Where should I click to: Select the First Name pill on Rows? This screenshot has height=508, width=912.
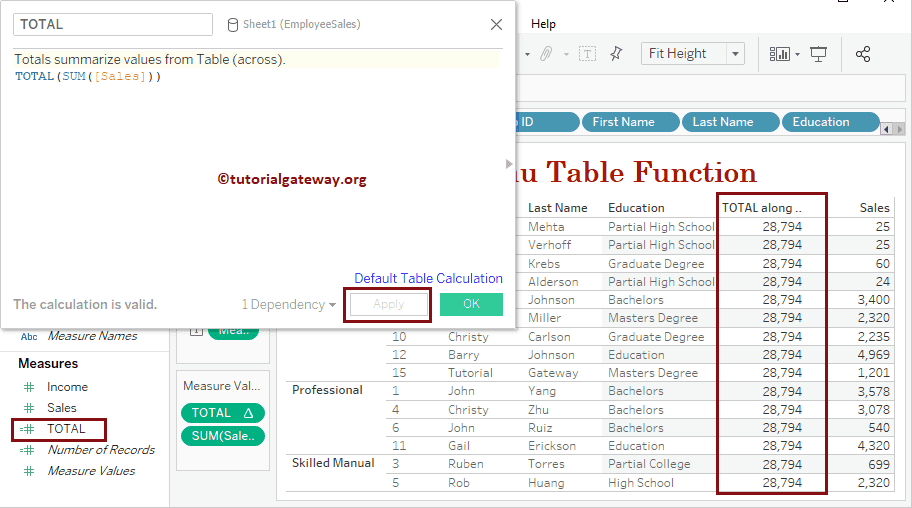[x=630, y=122]
